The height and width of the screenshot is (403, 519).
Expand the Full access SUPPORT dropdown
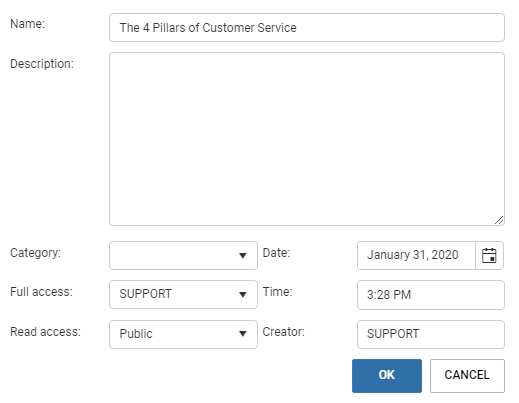pos(183,294)
